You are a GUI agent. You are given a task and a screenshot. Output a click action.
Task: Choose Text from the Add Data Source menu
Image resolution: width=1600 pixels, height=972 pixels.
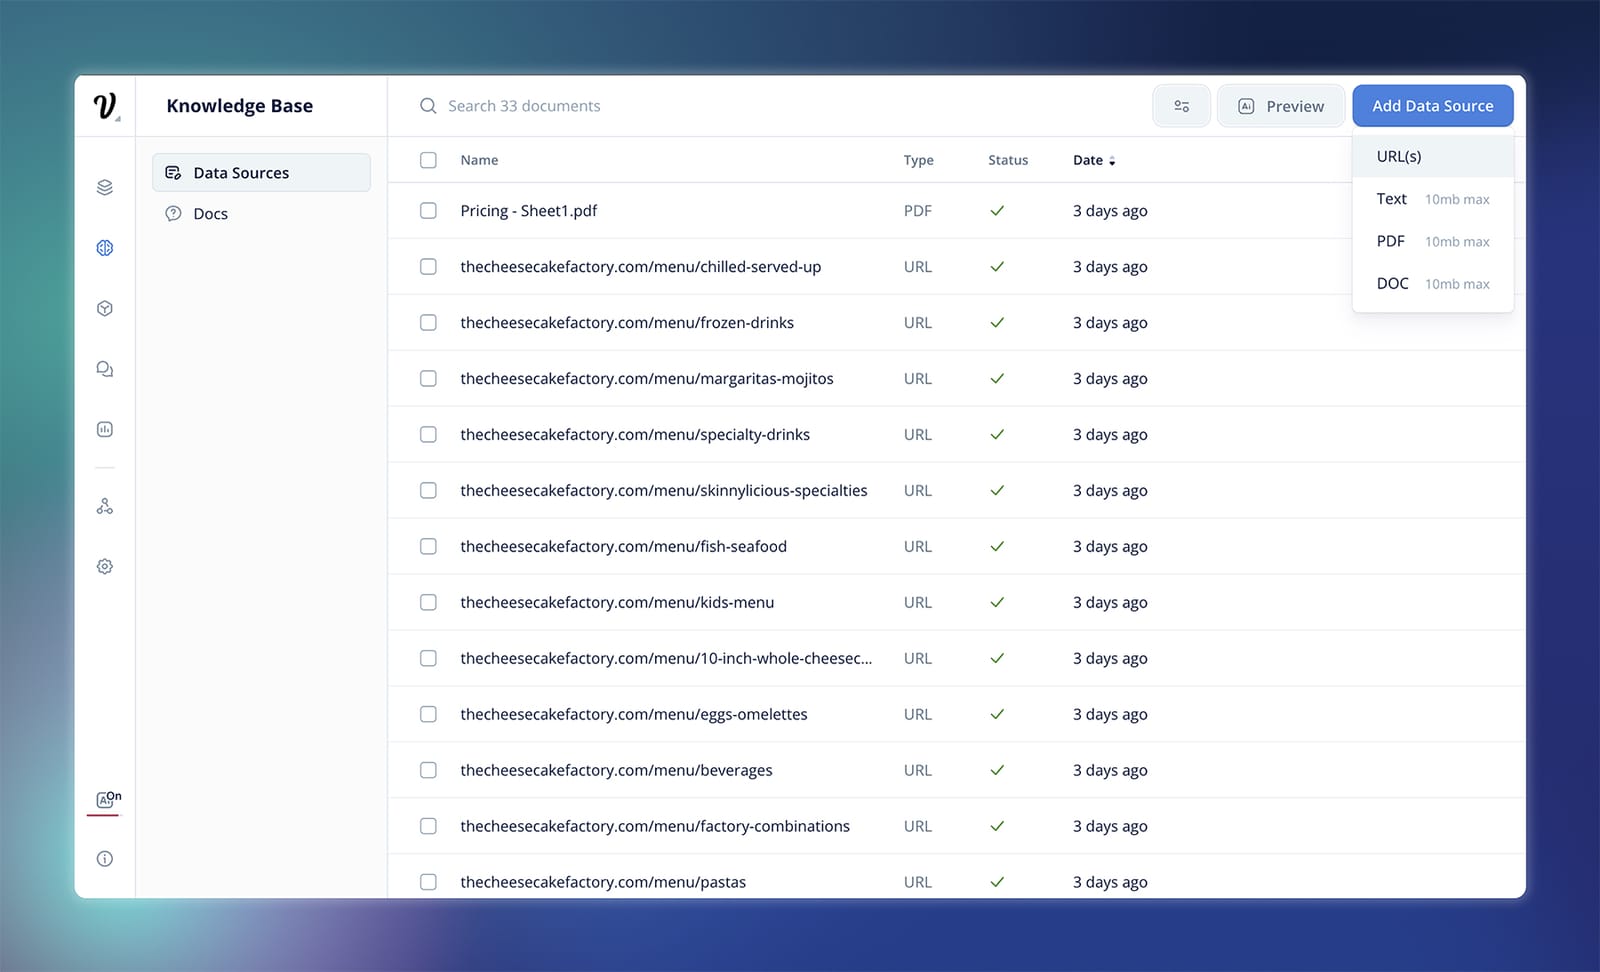[x=1432, y=199]
